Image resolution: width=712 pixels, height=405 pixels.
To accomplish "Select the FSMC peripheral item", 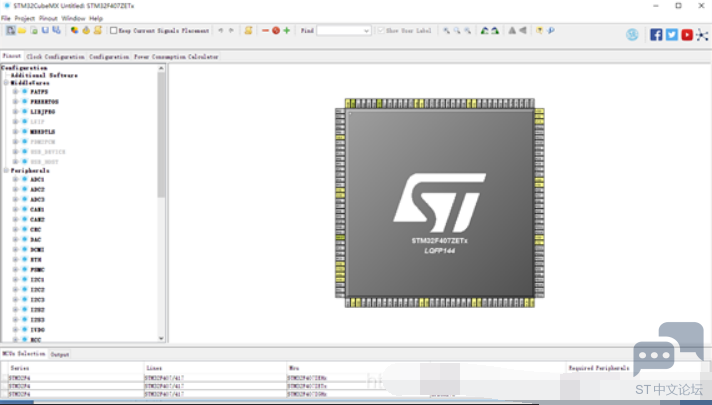I will point(37,270).
